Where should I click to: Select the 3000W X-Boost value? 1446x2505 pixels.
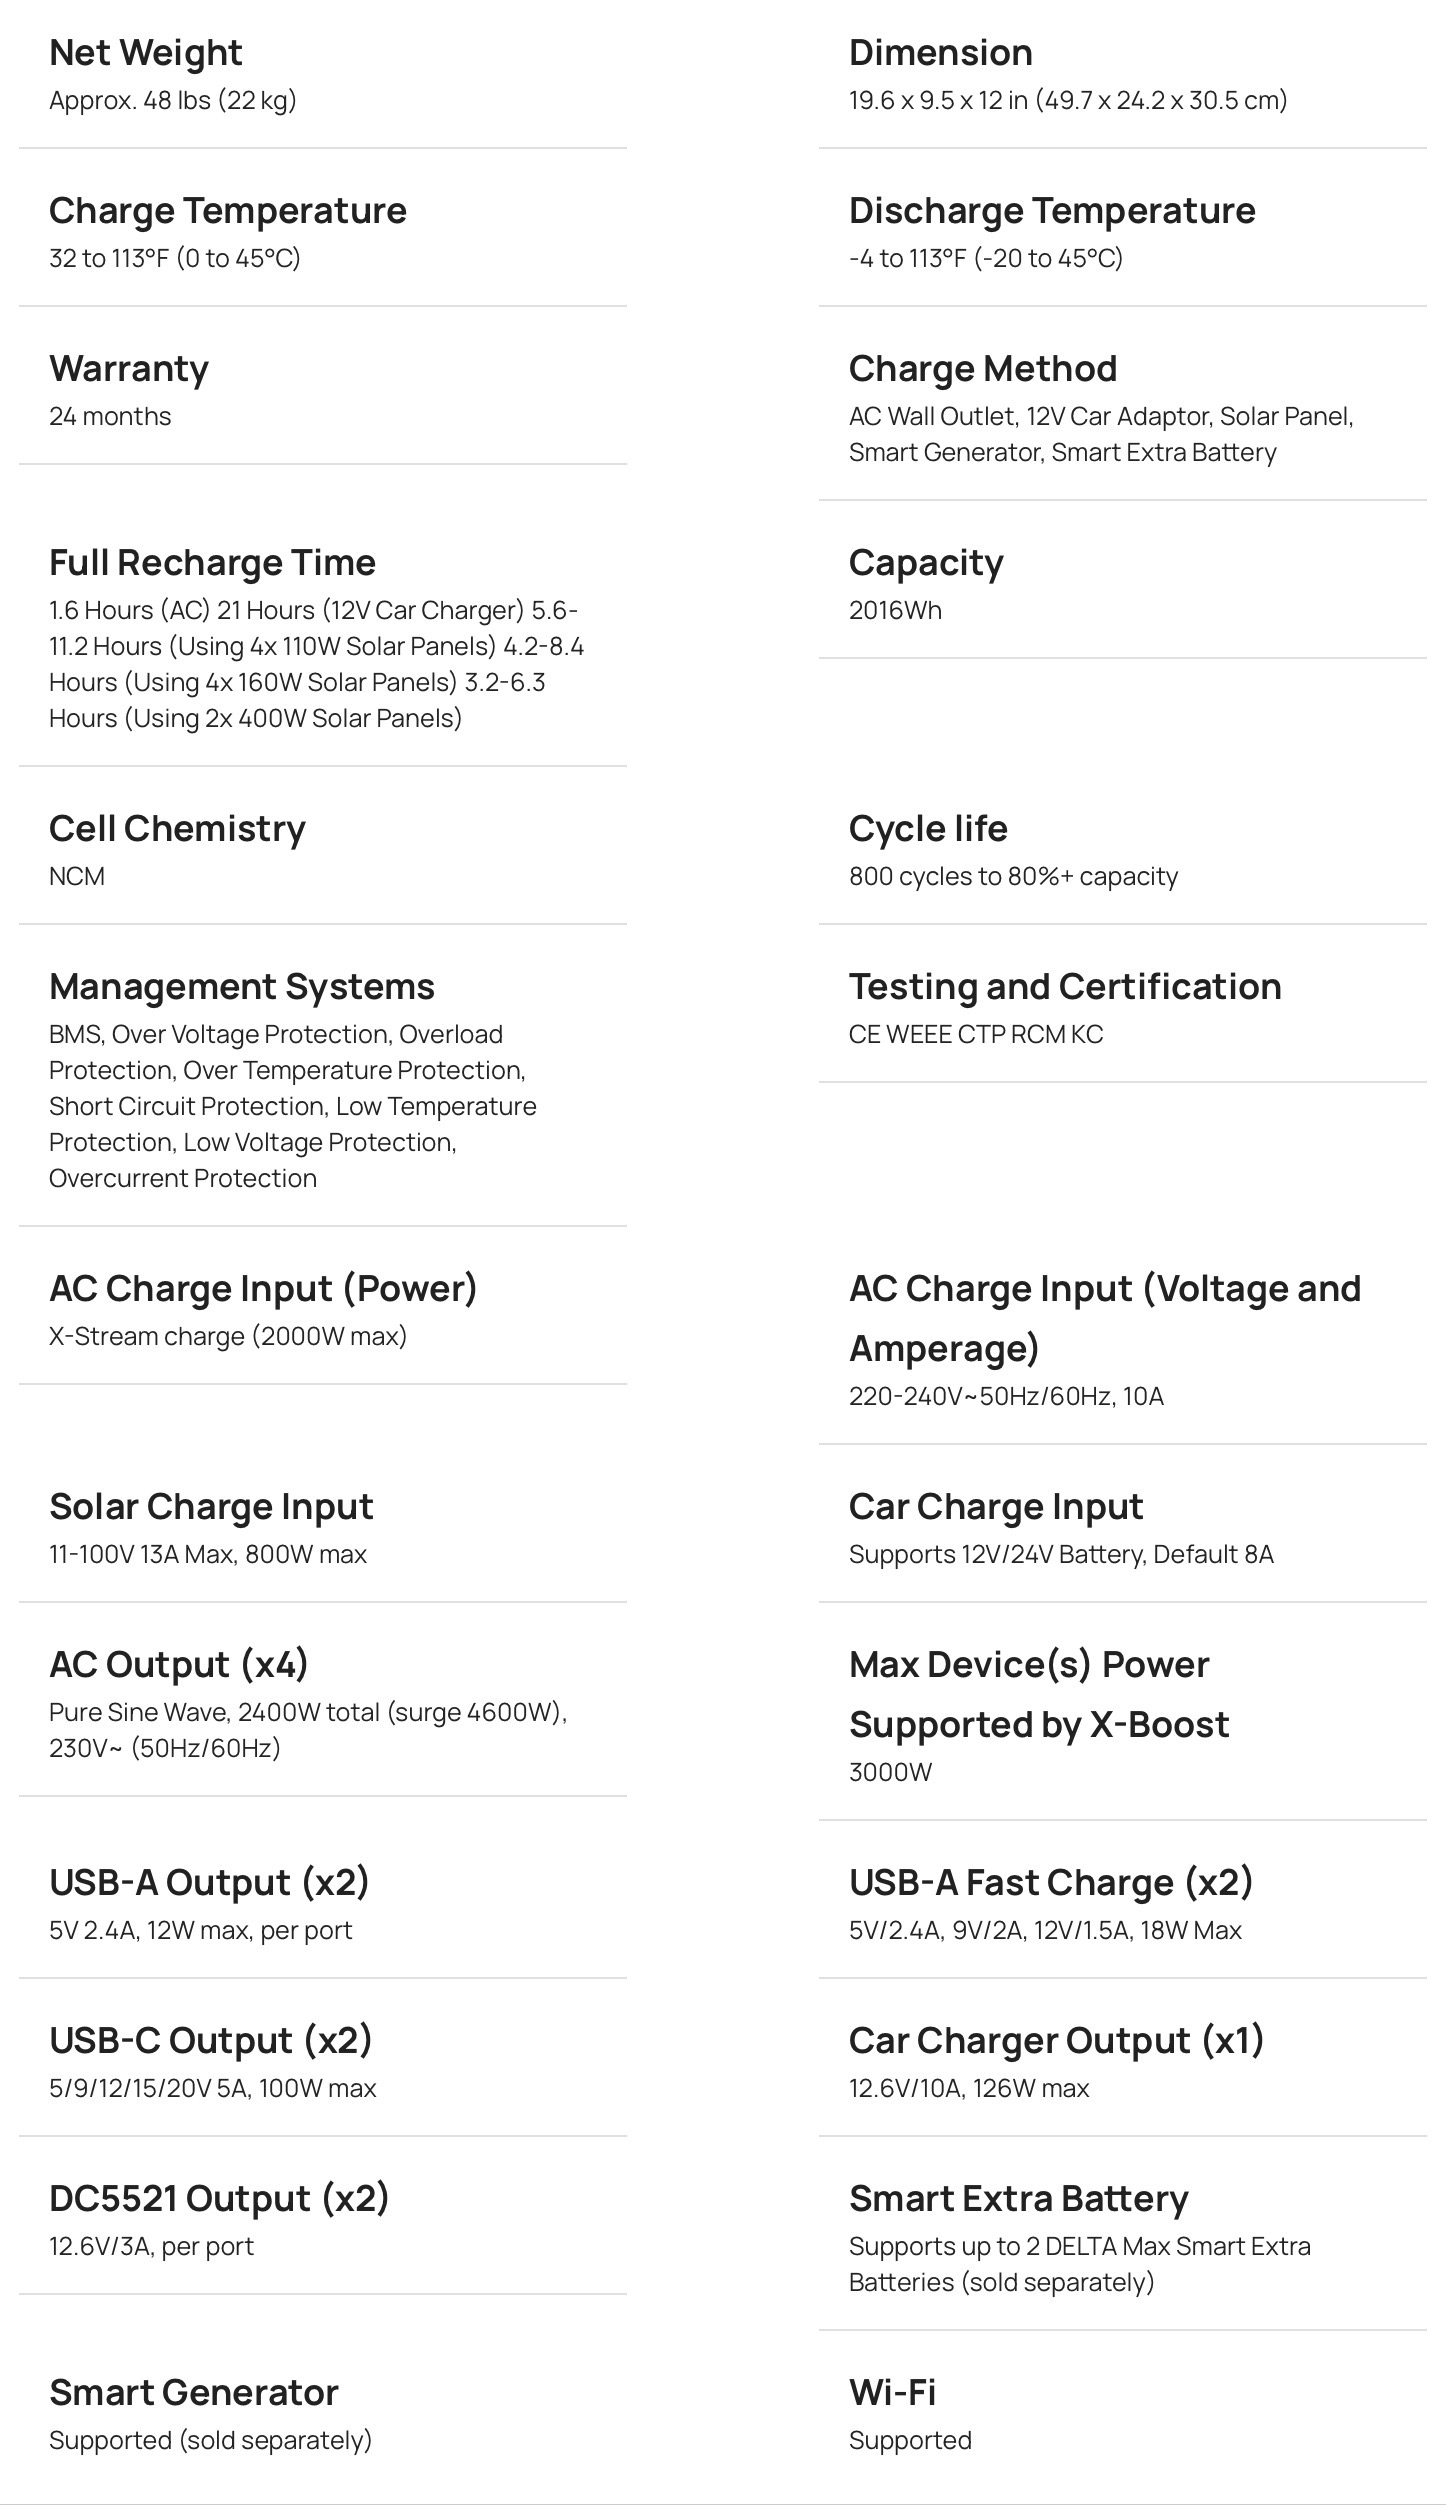[x=890, y=1772]
